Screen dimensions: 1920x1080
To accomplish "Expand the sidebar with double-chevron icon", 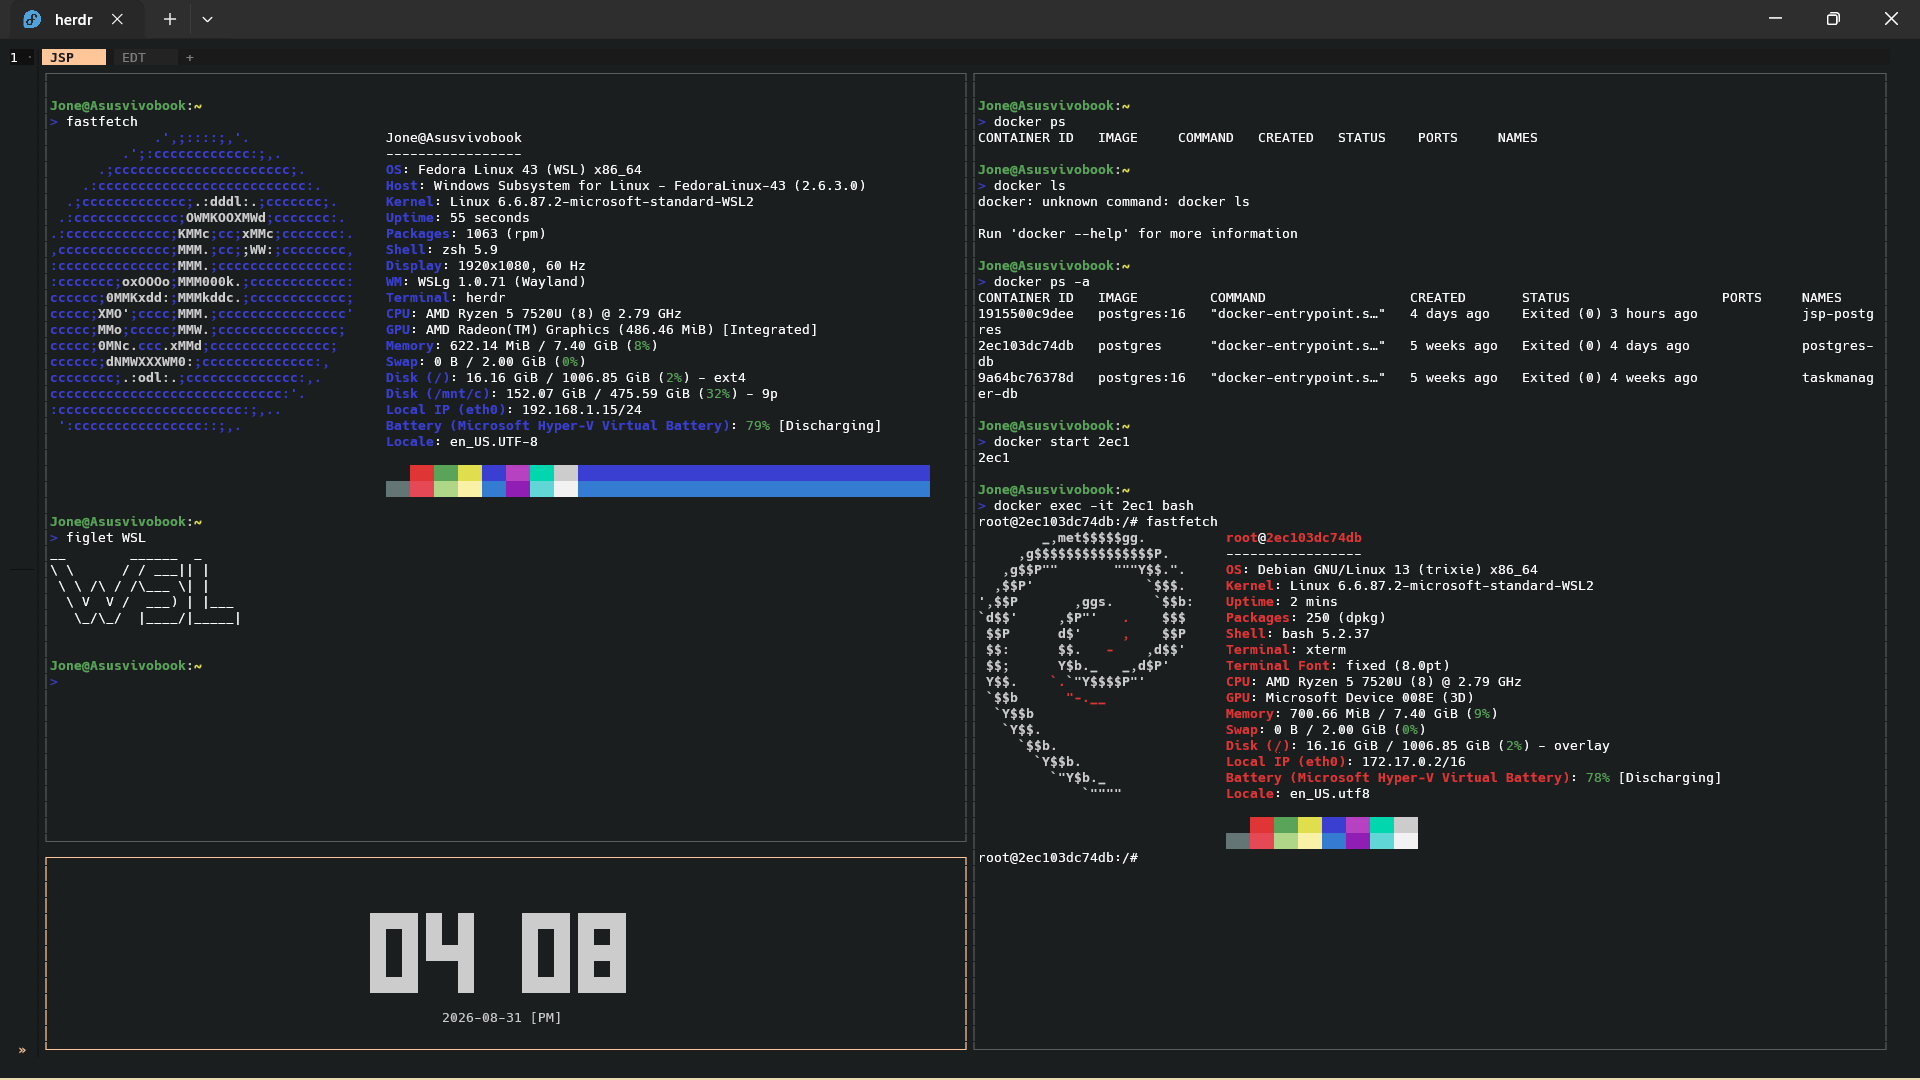I will click(x=22, y=1050).
